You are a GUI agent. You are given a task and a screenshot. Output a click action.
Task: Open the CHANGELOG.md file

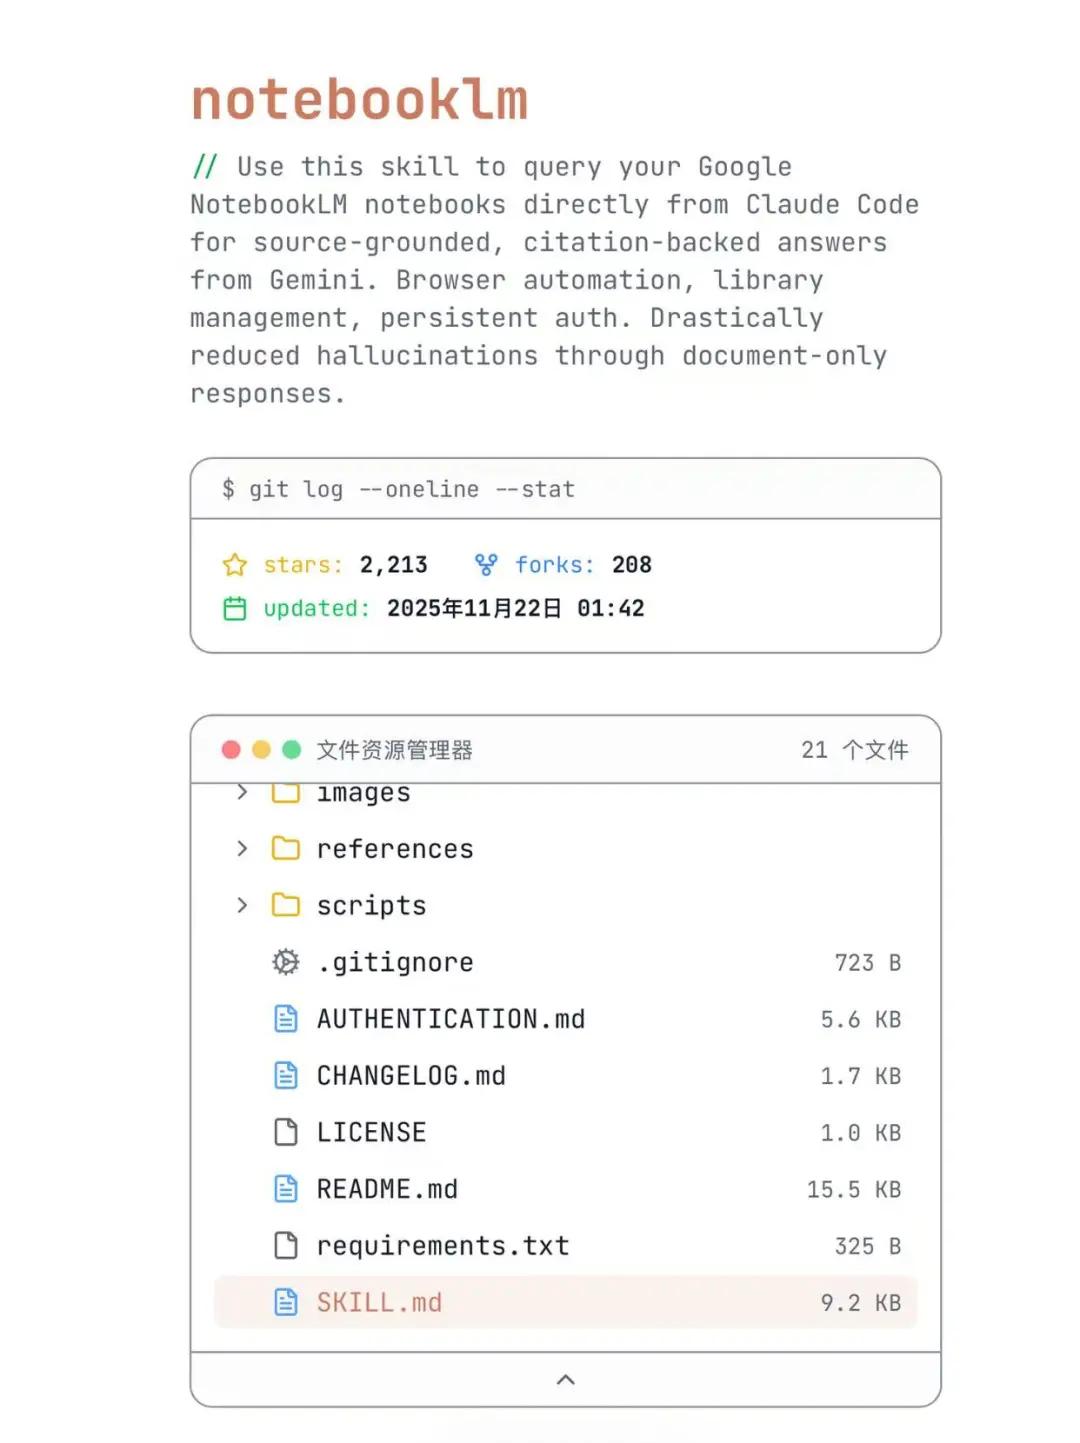pyautogui.click(x=411, y=1076)
